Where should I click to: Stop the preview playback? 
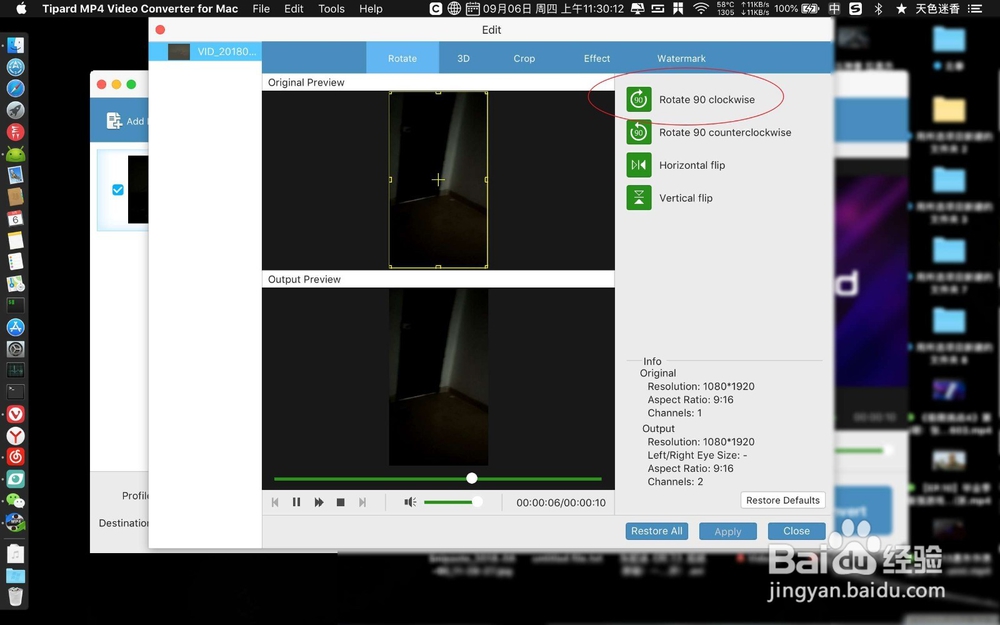point(341,503)
